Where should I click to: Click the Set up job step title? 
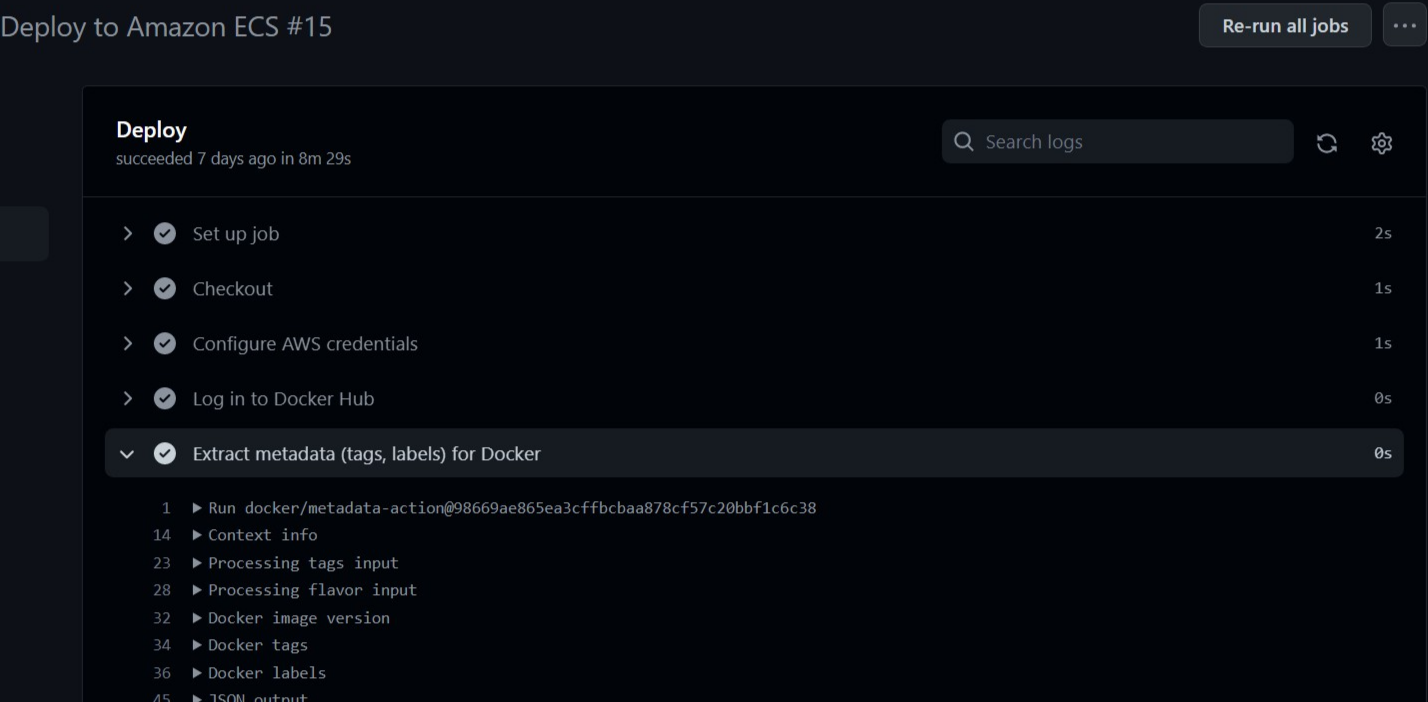[236, 234]
